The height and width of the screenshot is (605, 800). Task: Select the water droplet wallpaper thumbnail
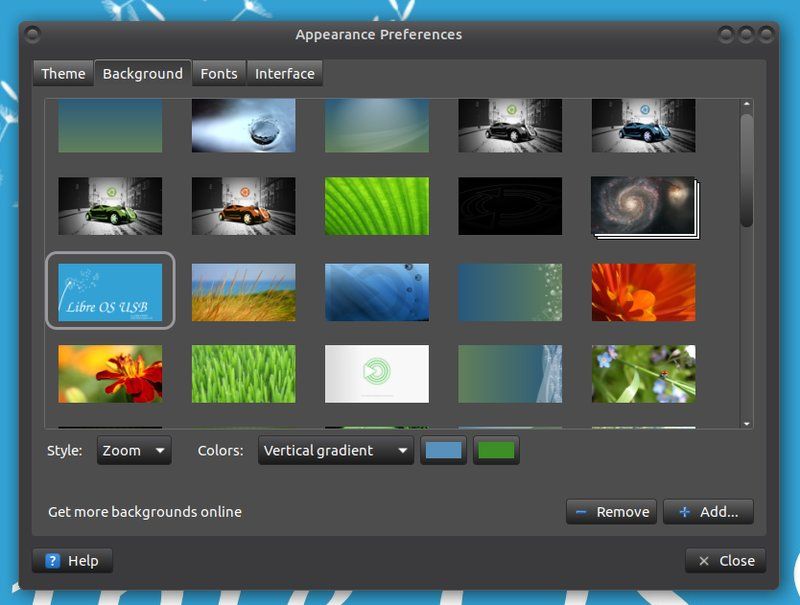(x=243, y=124)
